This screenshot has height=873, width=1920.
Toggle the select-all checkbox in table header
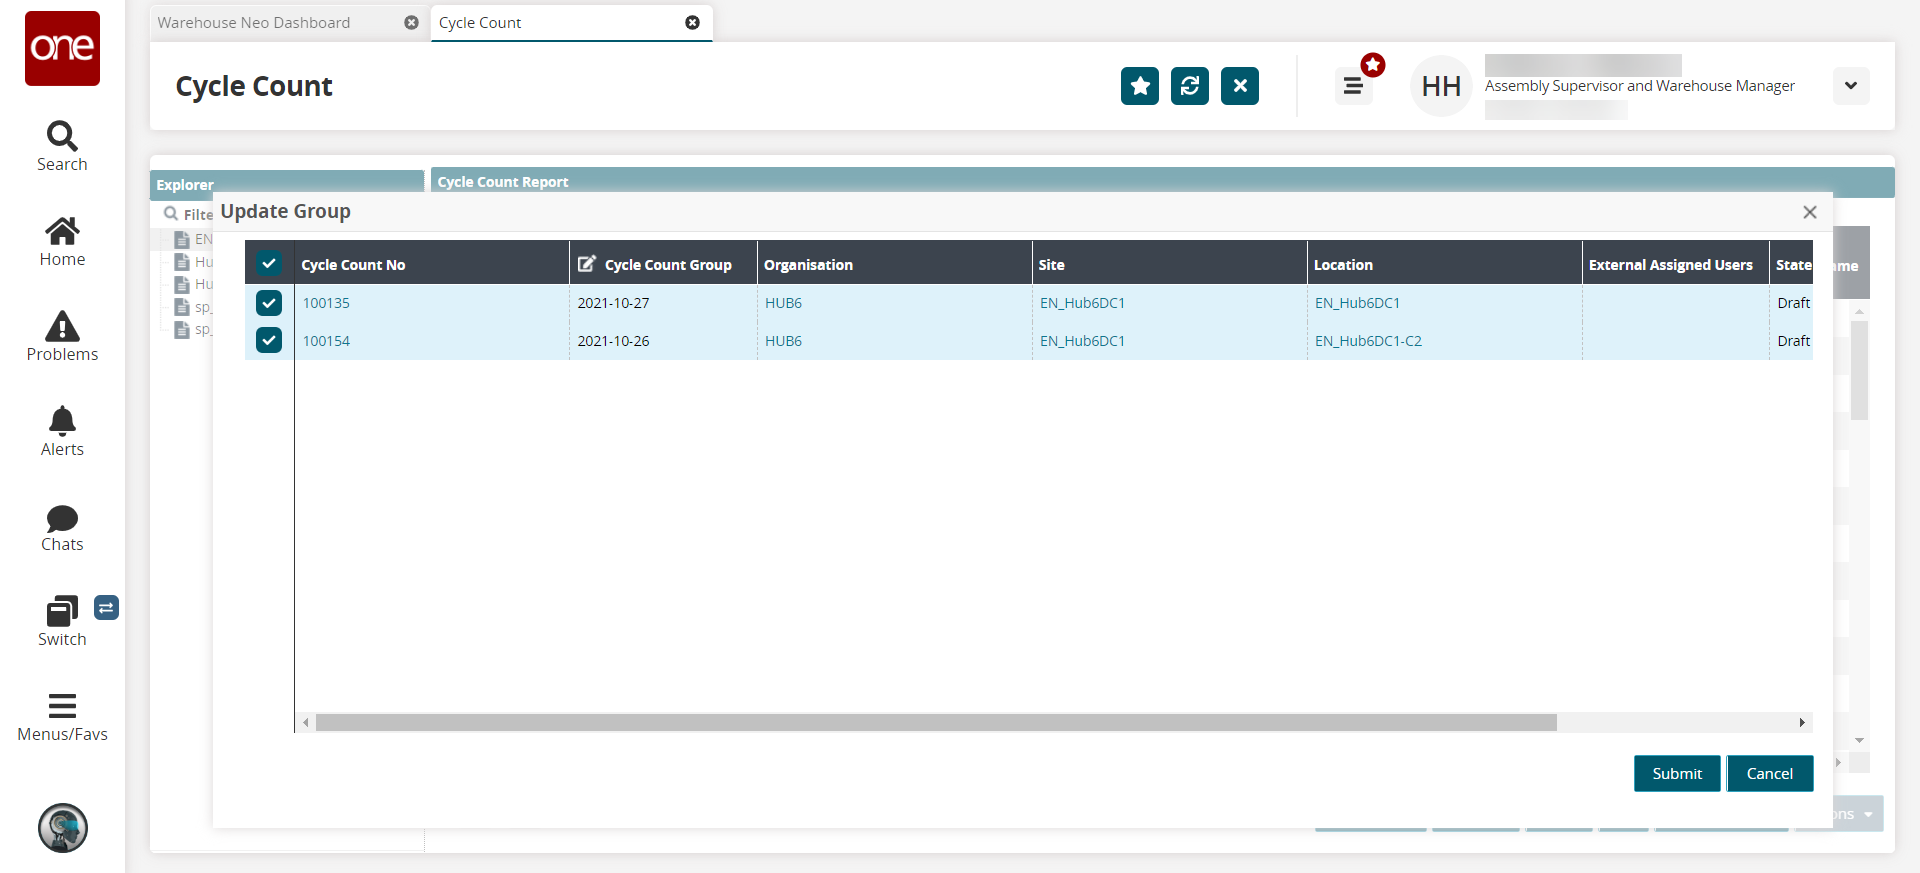[269, 264]
